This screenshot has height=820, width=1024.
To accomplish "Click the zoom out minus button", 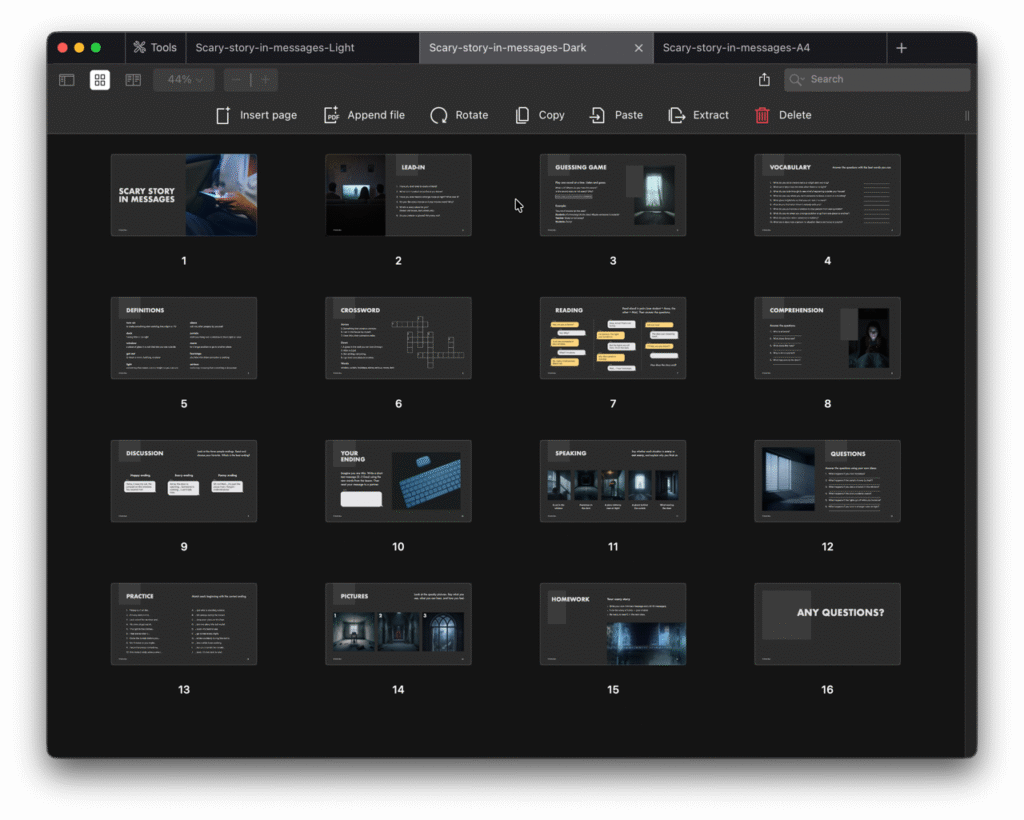I will (236, 80).
